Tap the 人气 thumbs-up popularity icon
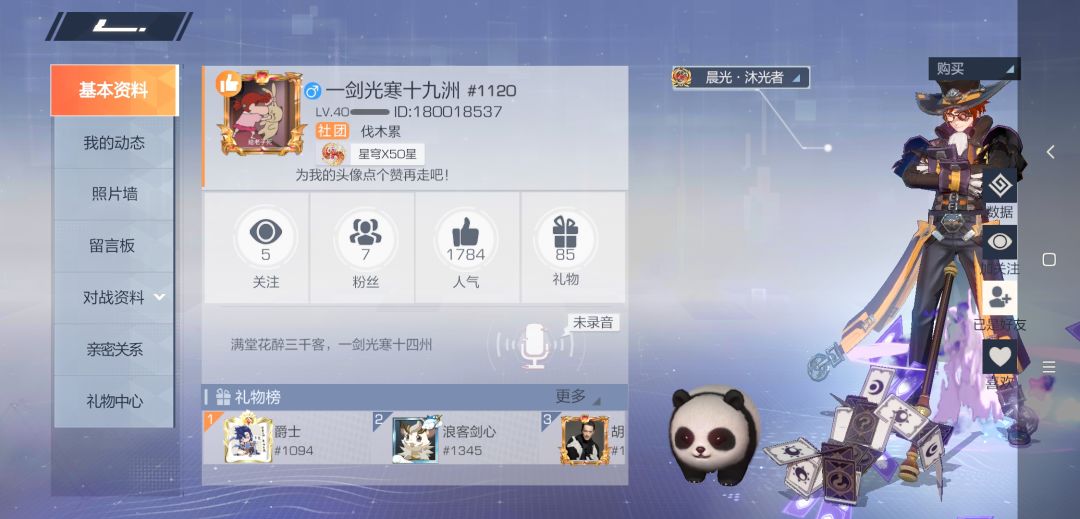Viewport: 1080px width, 519px height. pyautogui.click(x=466, y=232)
